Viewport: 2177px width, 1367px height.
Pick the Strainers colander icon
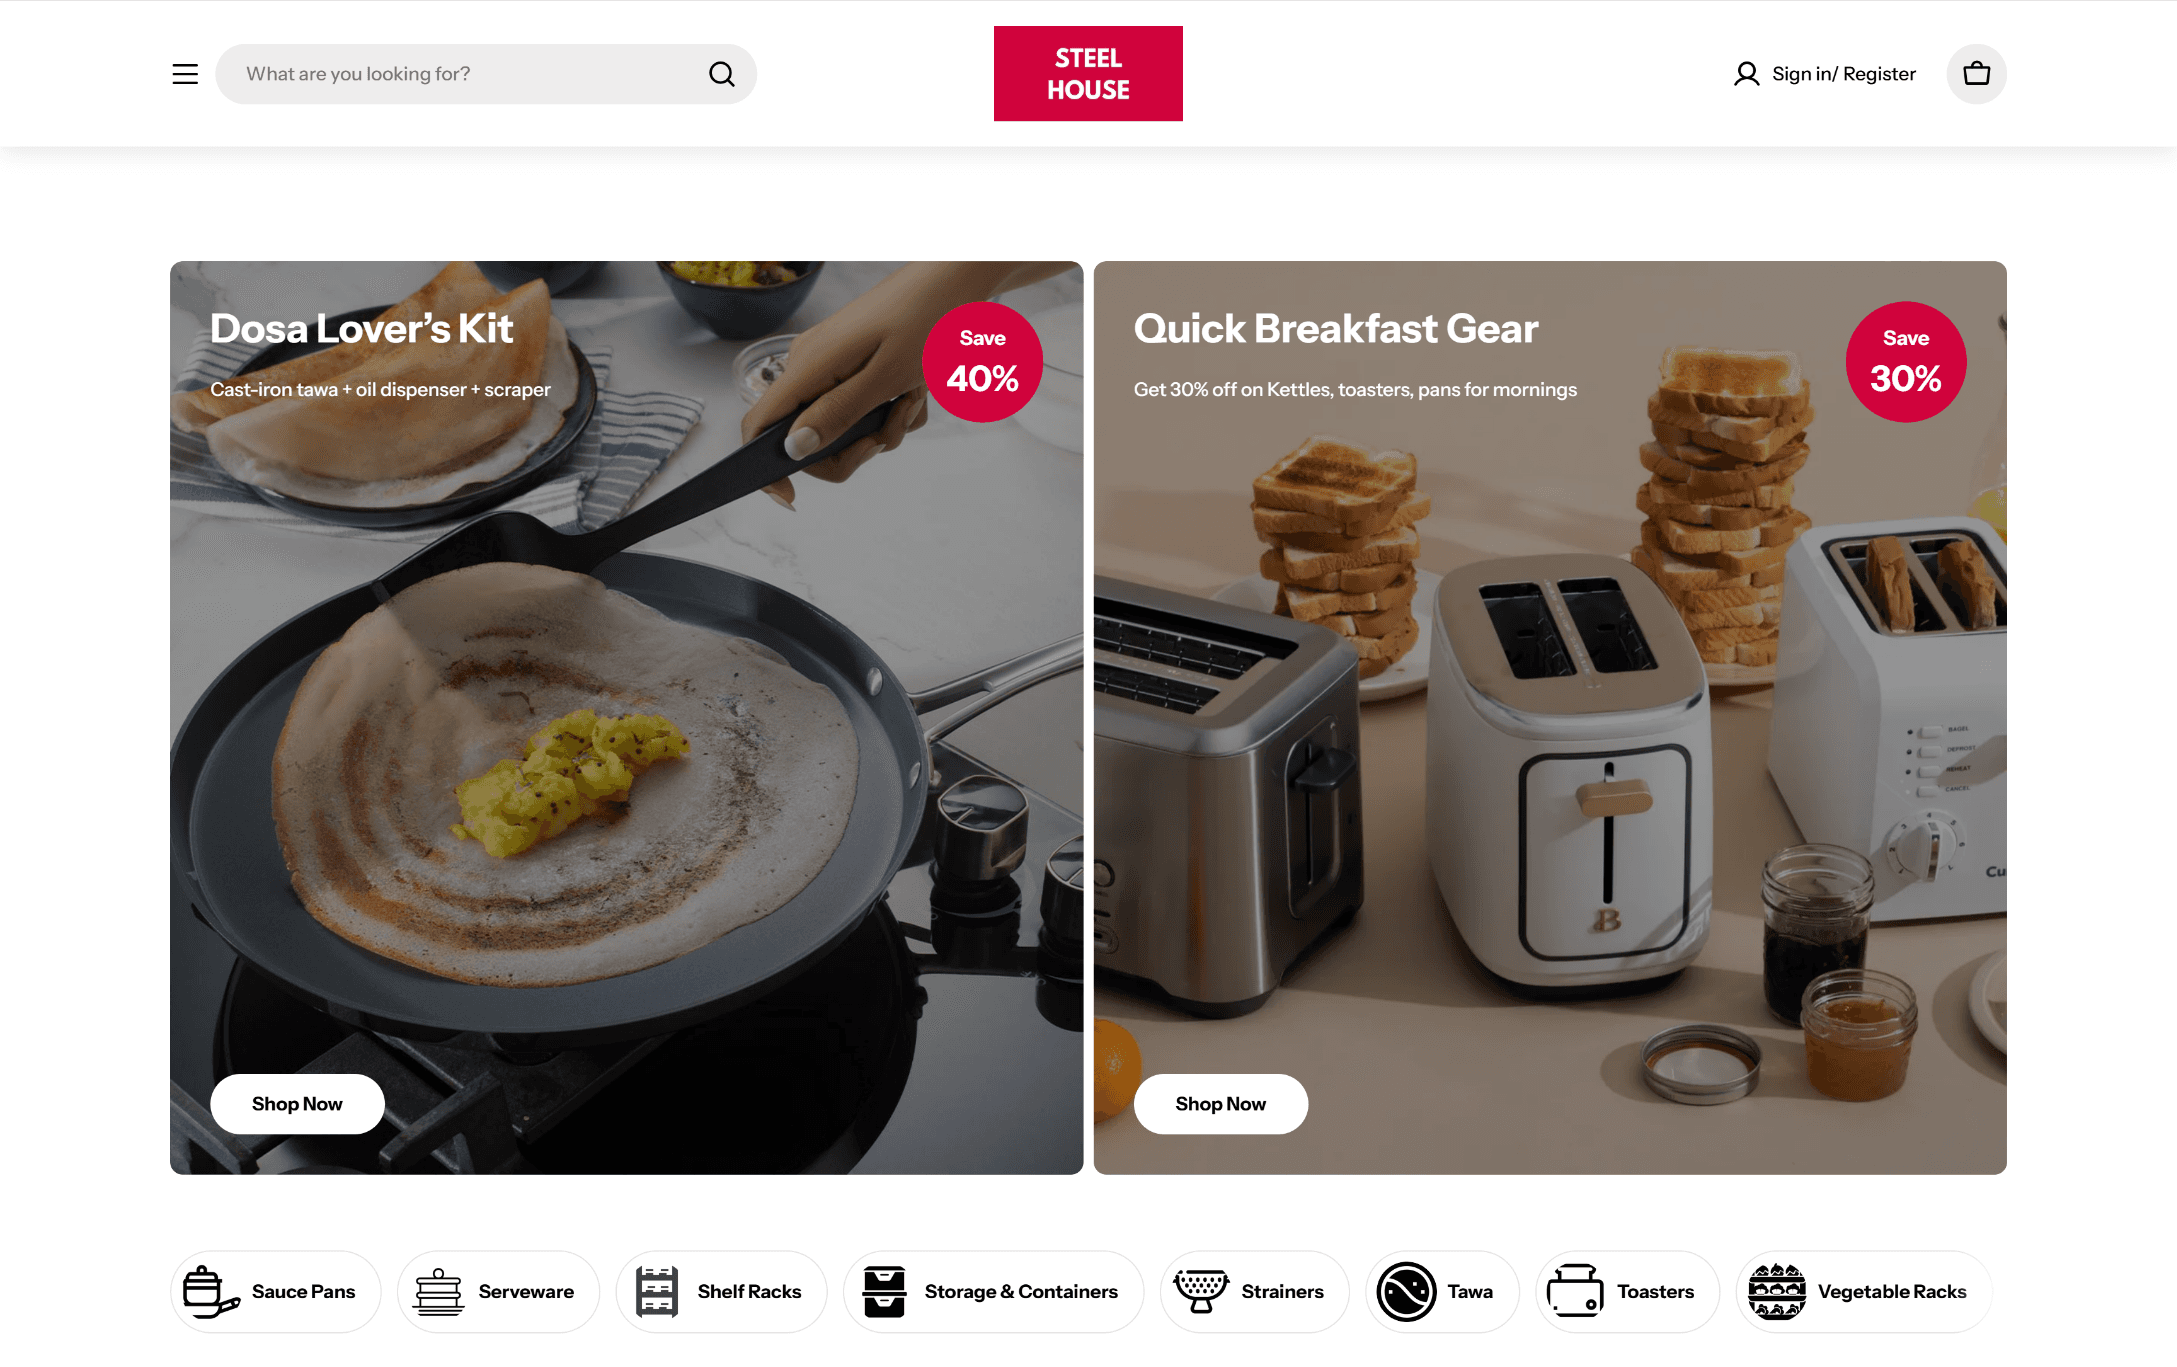pyautogui.click(x=1201, y=1292)
